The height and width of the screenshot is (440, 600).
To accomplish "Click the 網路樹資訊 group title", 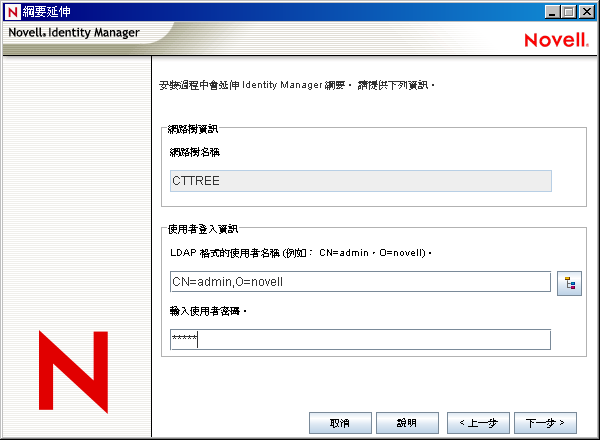I will click(193, 129).
